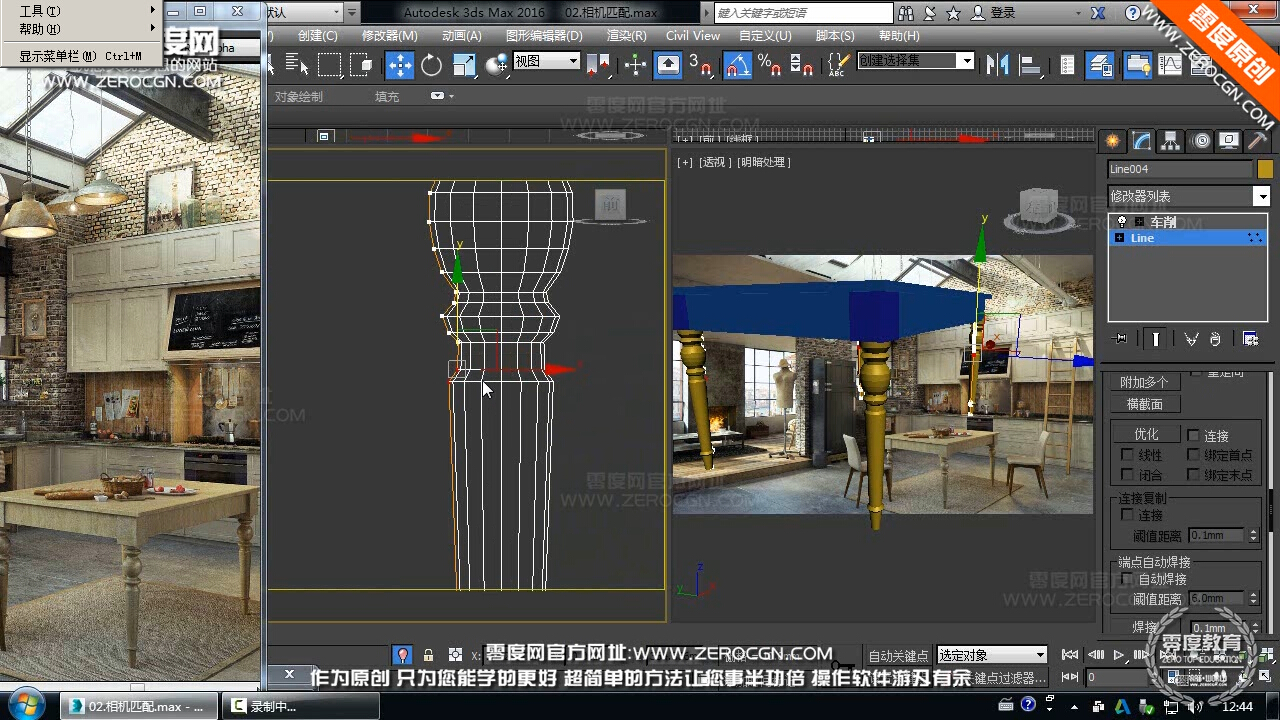The height and width of the screenshot is (720, 1280).
Task: Toggle Window/Crossing selection mode
Action: click(x=361, y=66)
